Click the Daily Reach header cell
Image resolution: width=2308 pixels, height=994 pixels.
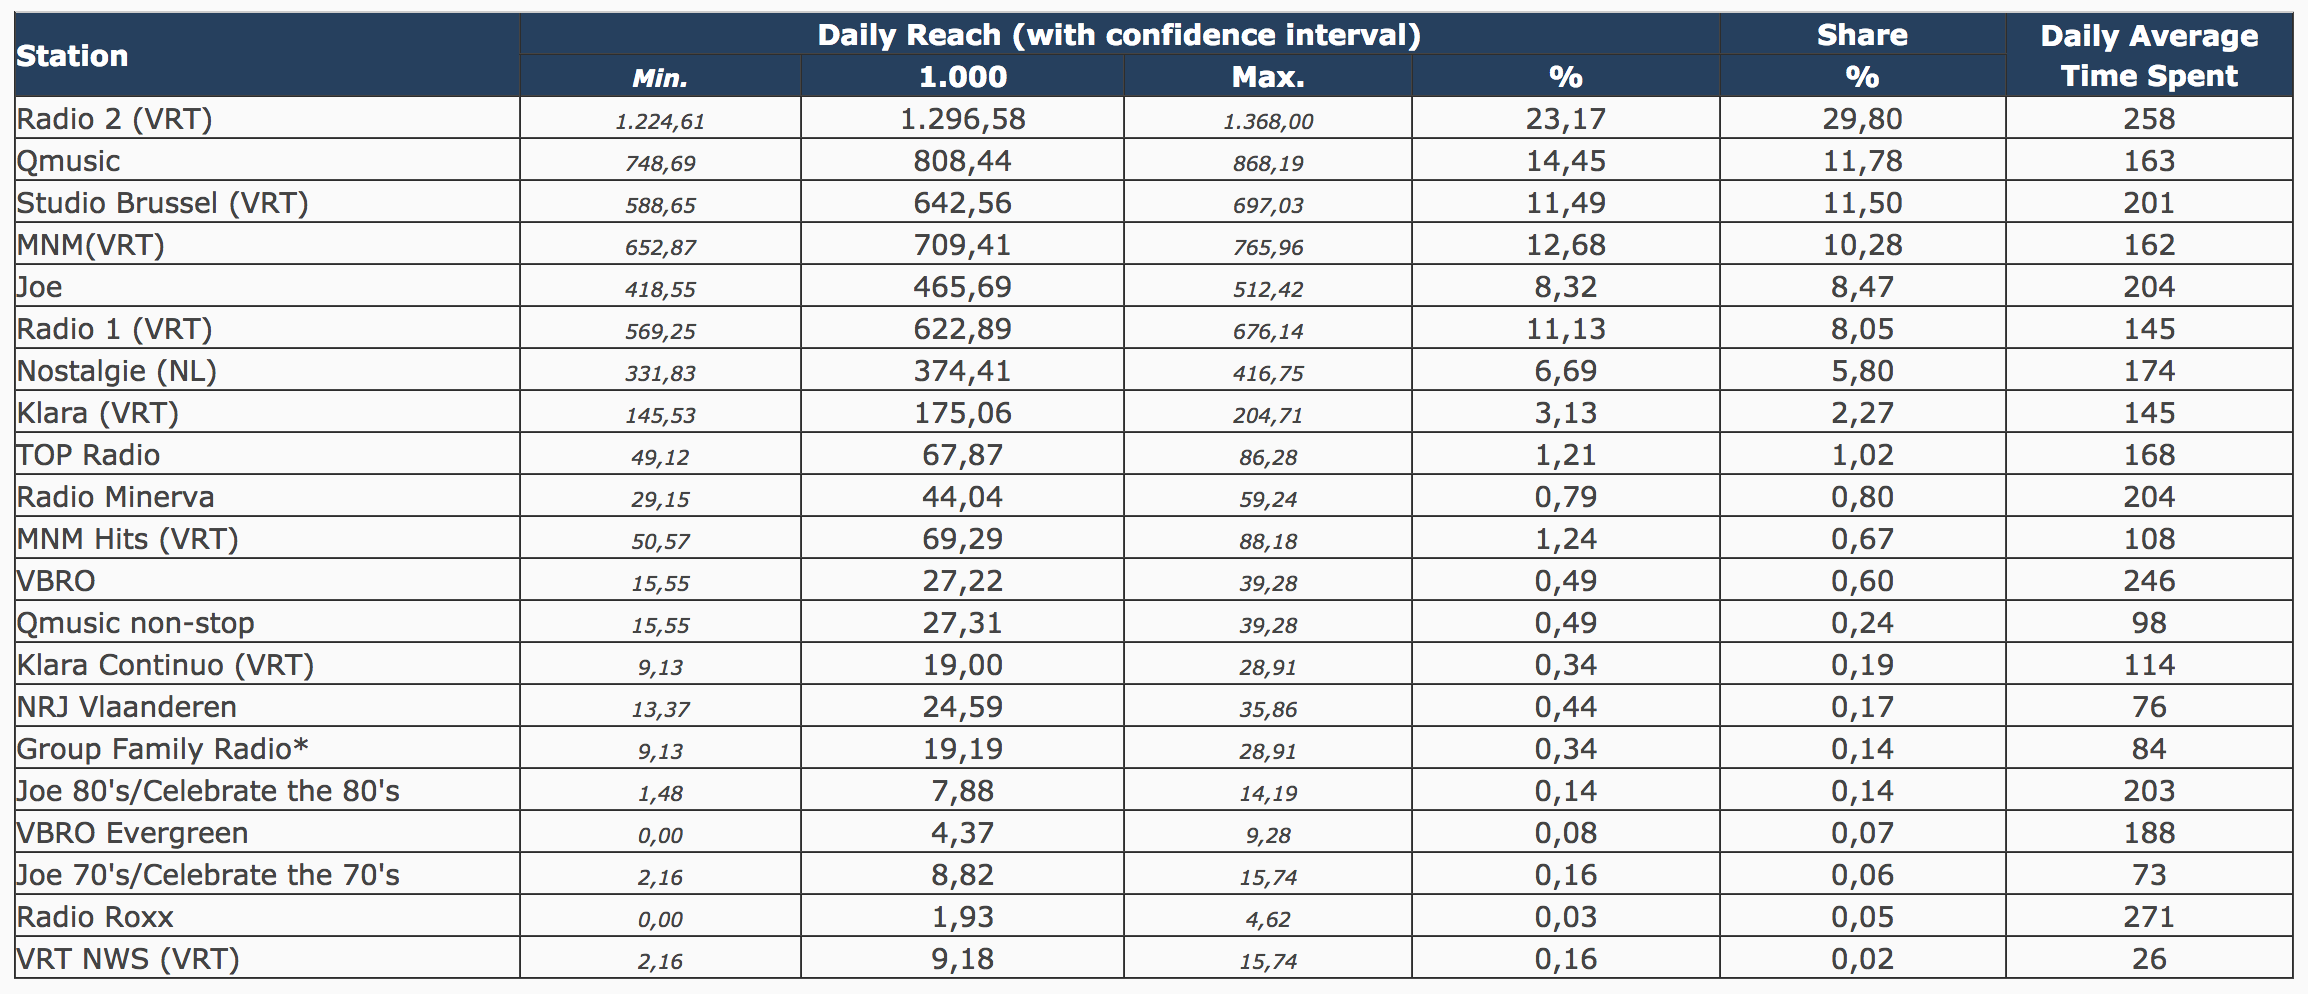pos(1118,35)
